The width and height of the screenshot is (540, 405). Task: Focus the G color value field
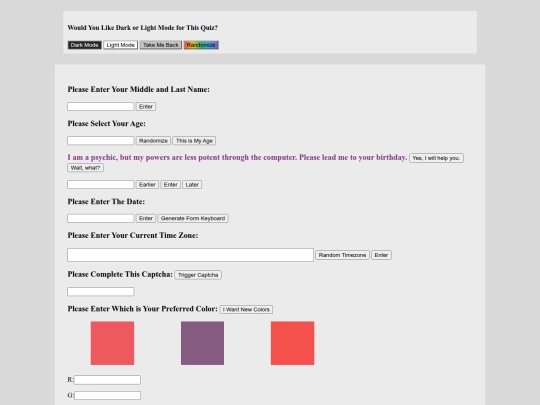point(107,395)
